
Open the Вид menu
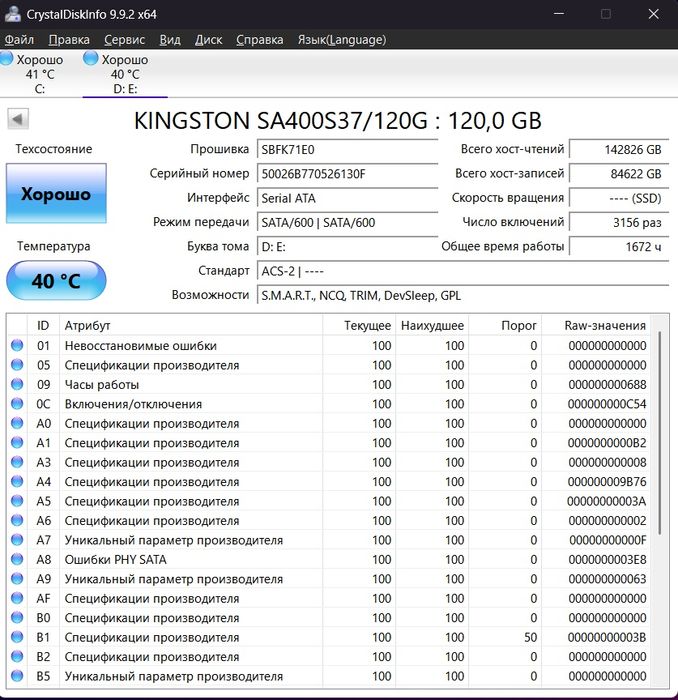click(170, 40)
